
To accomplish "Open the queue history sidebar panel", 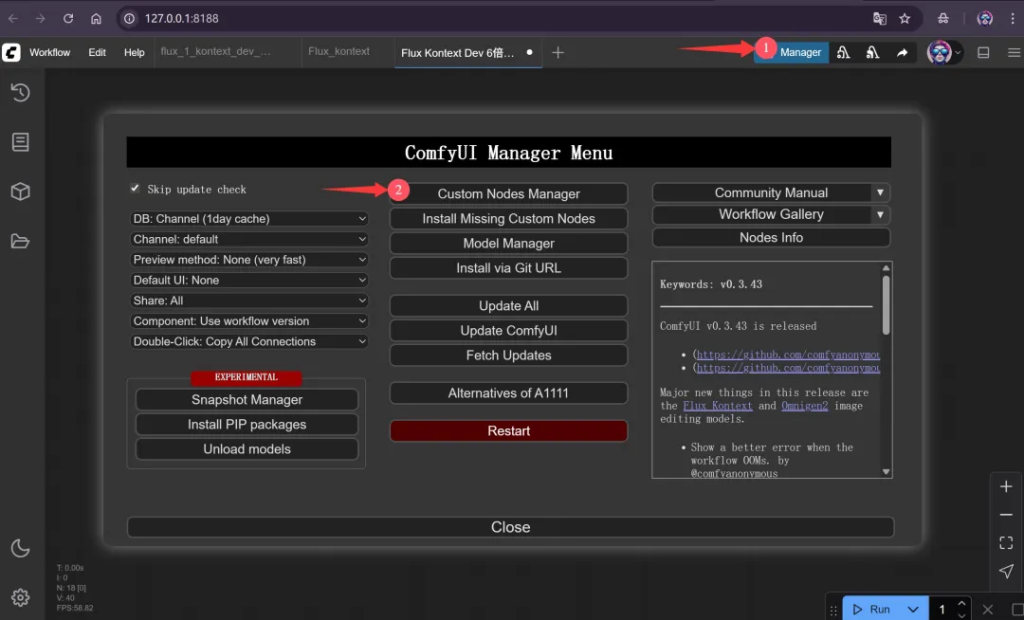I will pyautogui.click(x=20, y=93).
